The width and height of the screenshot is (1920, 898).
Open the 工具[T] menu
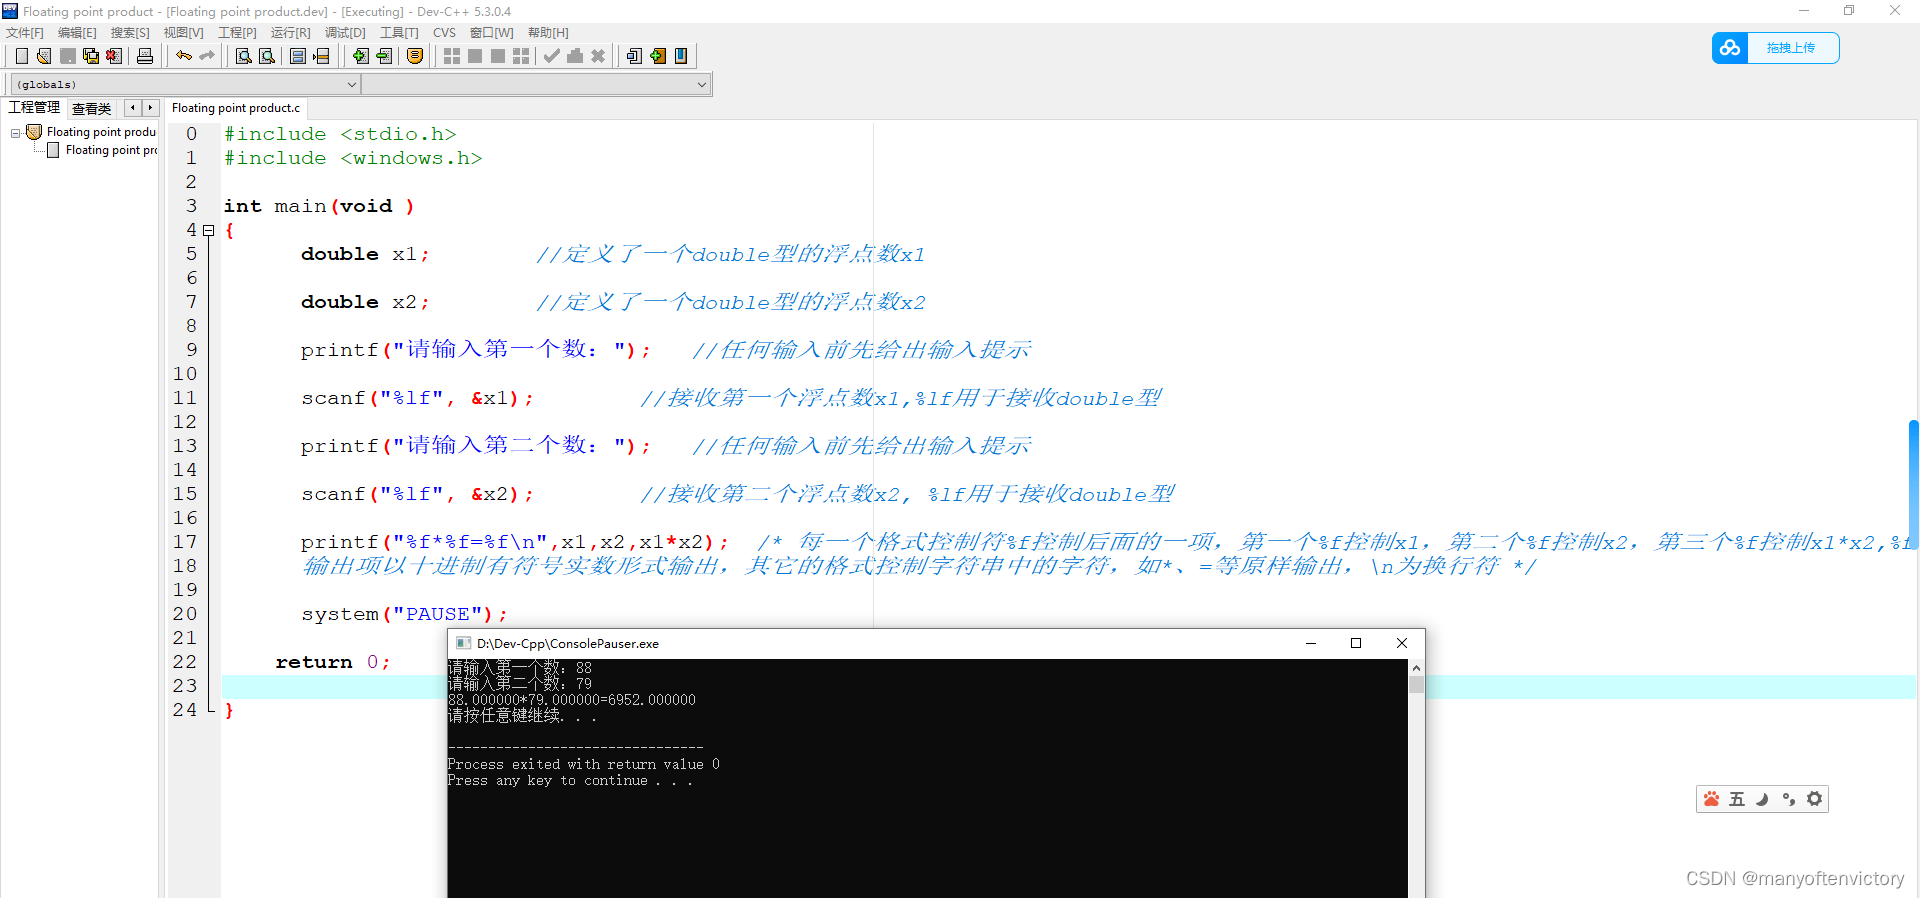pyautogui.click(x=399, y=33)
